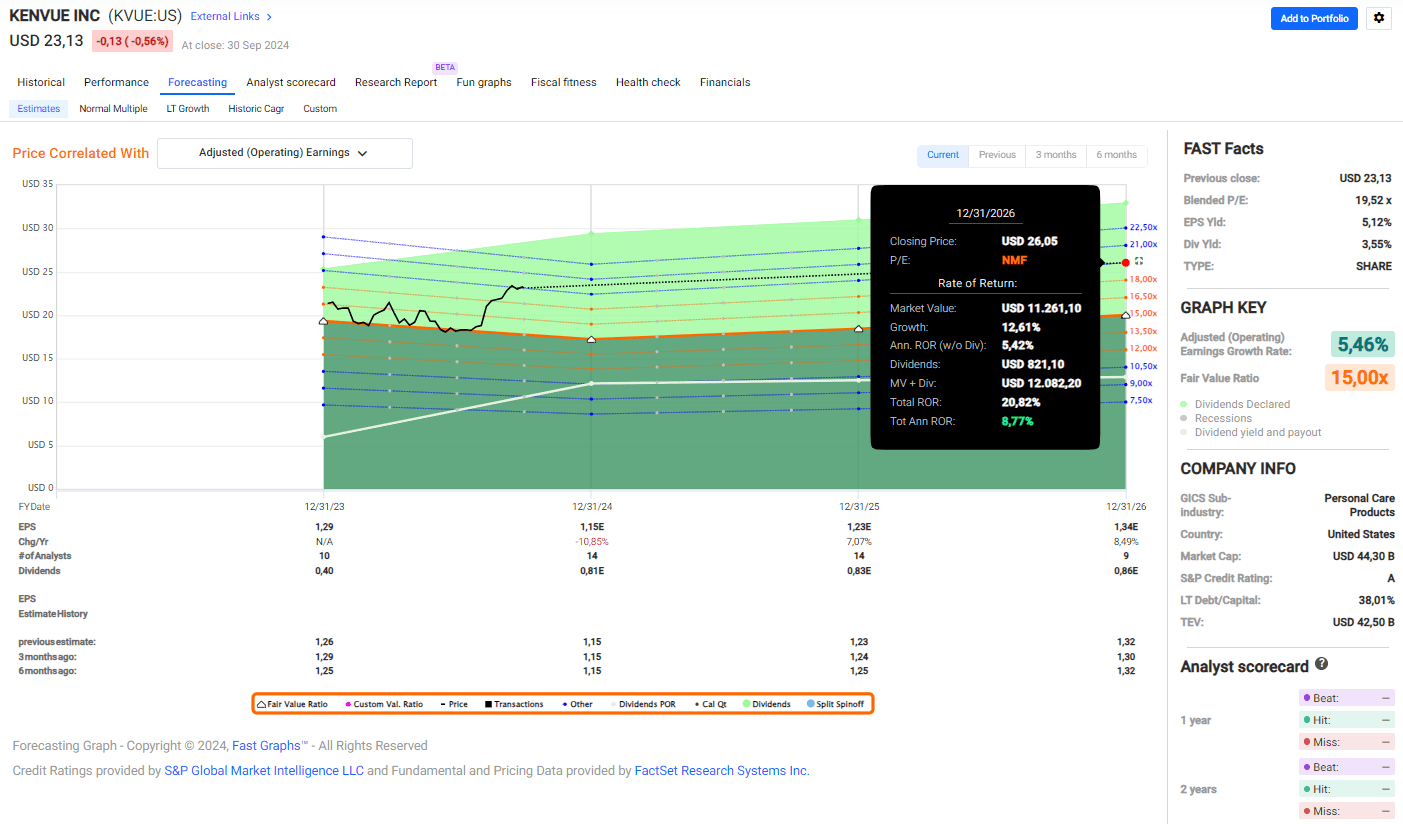Click the expand icon beside the red price dot
The height and width of the screenshot is (824, 1403).
tap(1139, 262)
